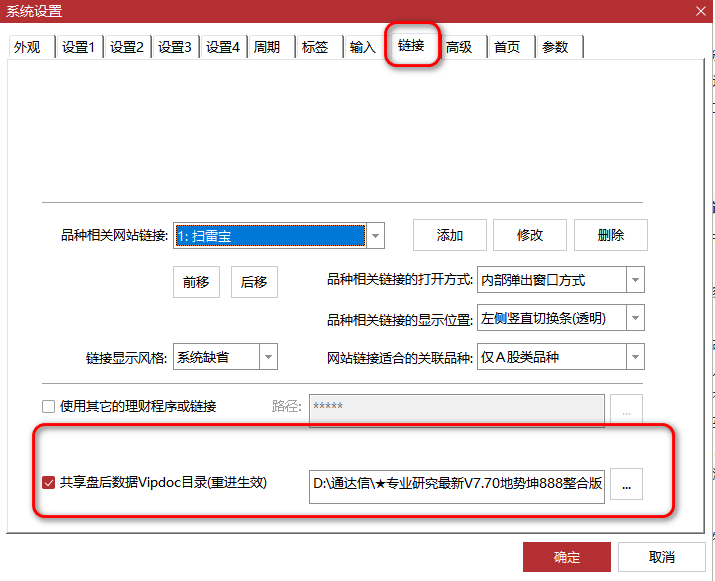Expand the 品种相关网站链接 dropdown
Screen dimensions: 715x581
pyautogui.click(x=375, y=236)
